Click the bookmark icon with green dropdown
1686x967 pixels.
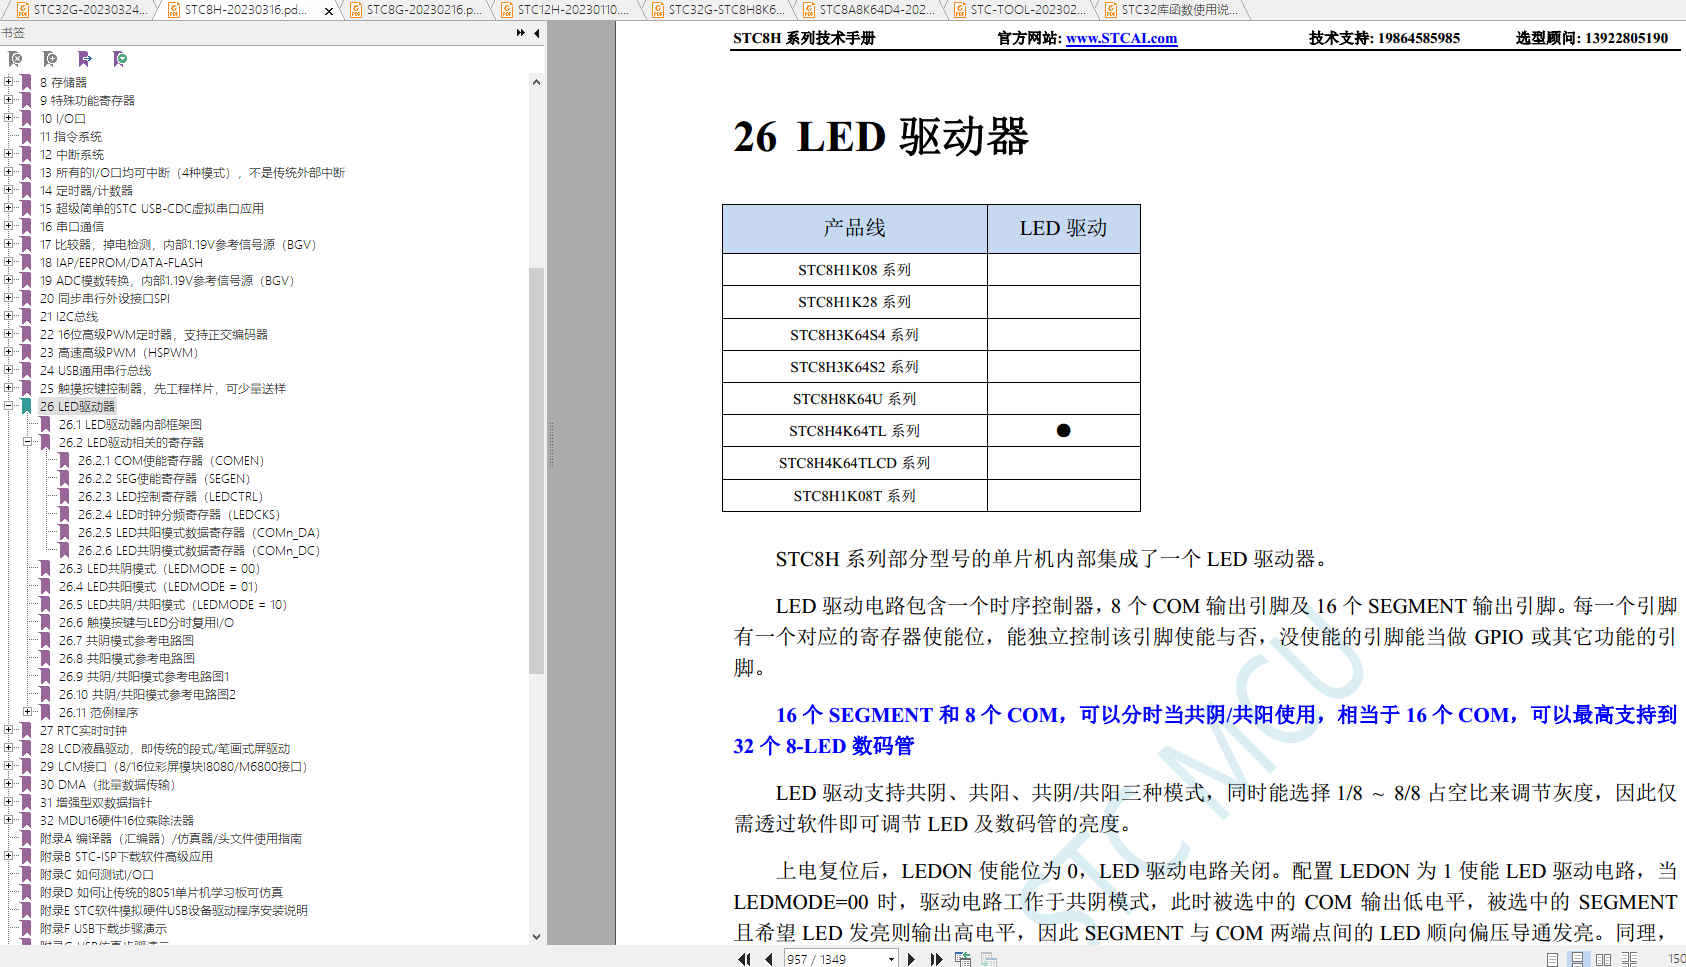point(120,59)
